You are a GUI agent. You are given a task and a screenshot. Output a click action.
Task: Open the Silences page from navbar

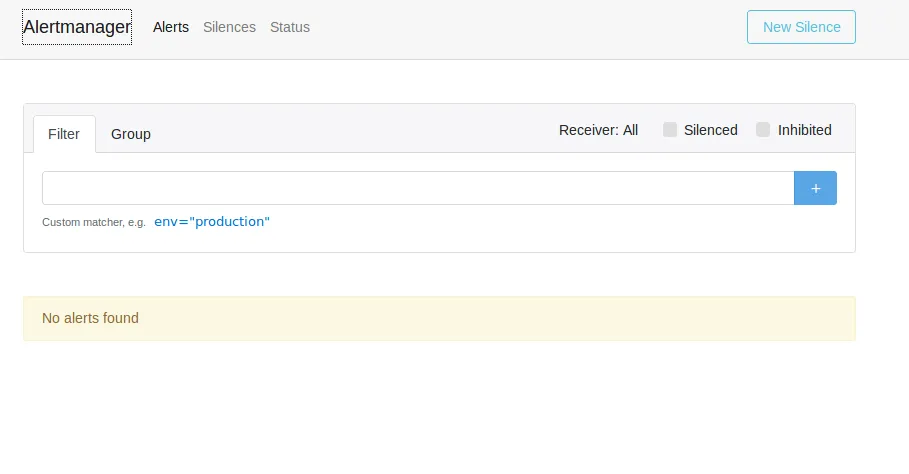tap(229, 27)
